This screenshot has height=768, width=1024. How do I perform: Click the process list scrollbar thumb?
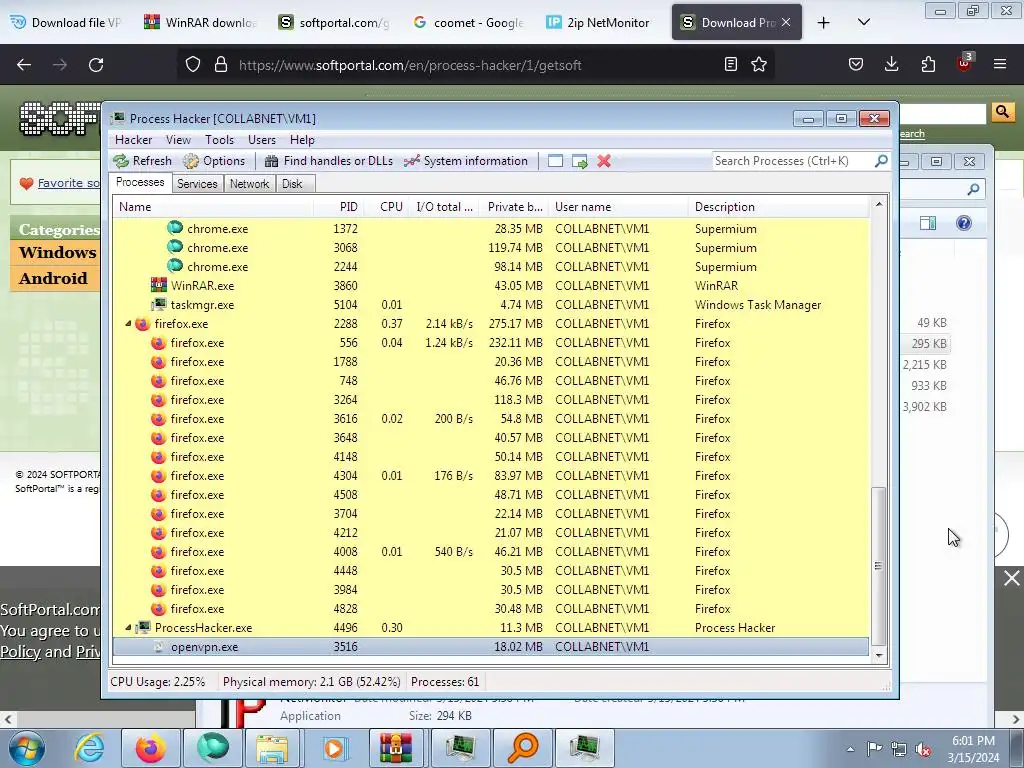click(879, 566)
